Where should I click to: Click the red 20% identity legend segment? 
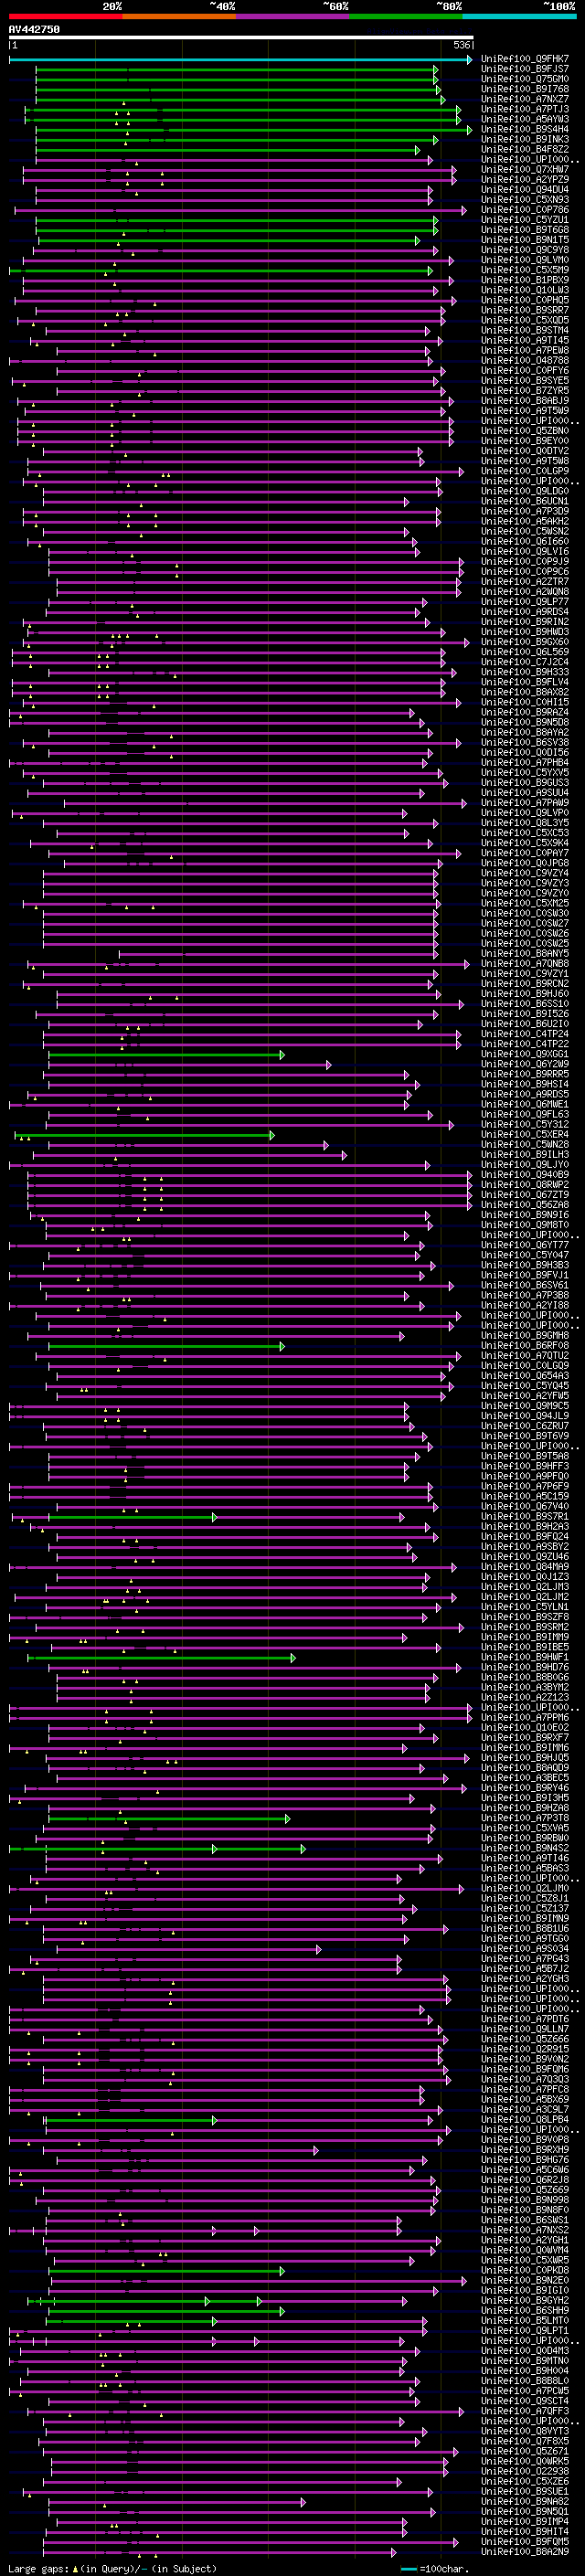click(x=66, y=16)
